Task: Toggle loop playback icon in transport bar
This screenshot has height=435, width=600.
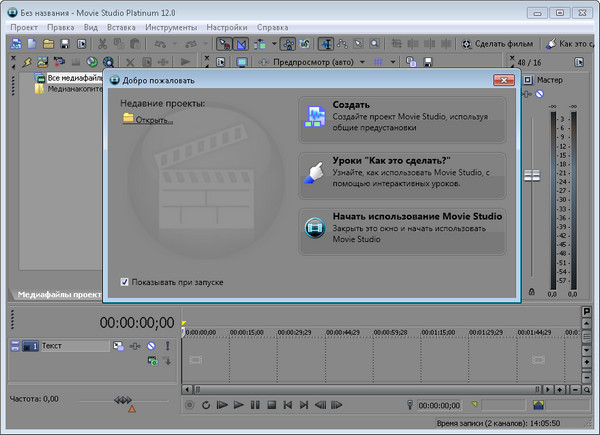Action: [x=206, y=405]
